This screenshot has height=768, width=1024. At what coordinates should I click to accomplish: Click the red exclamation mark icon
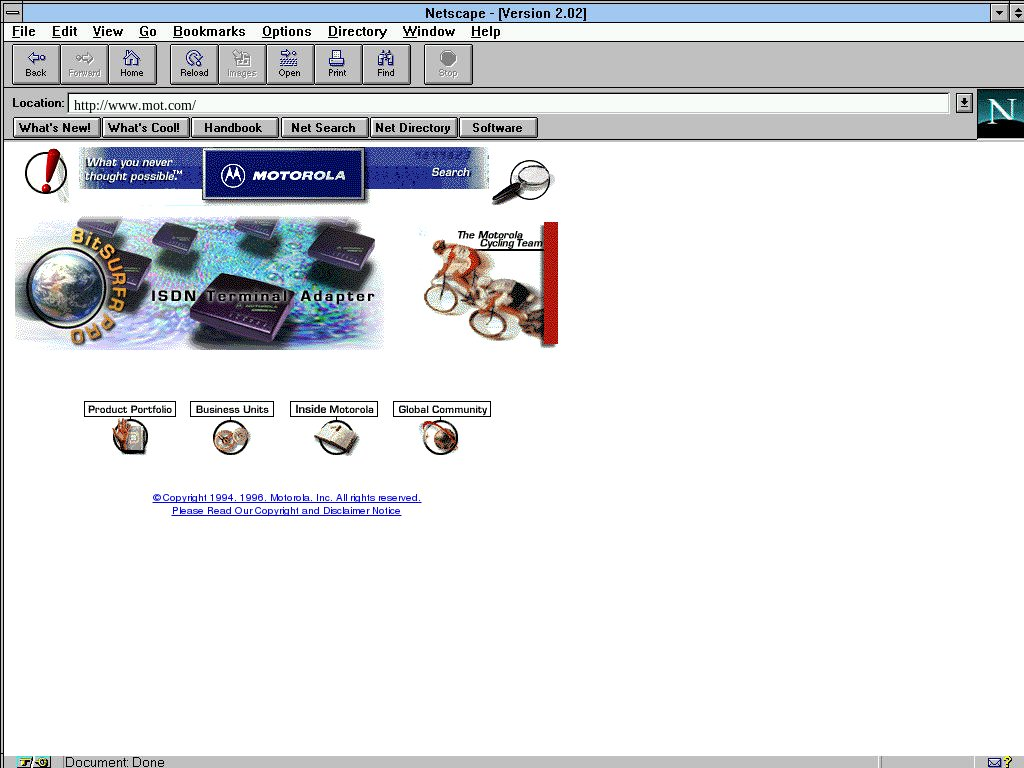pos(45,171)
